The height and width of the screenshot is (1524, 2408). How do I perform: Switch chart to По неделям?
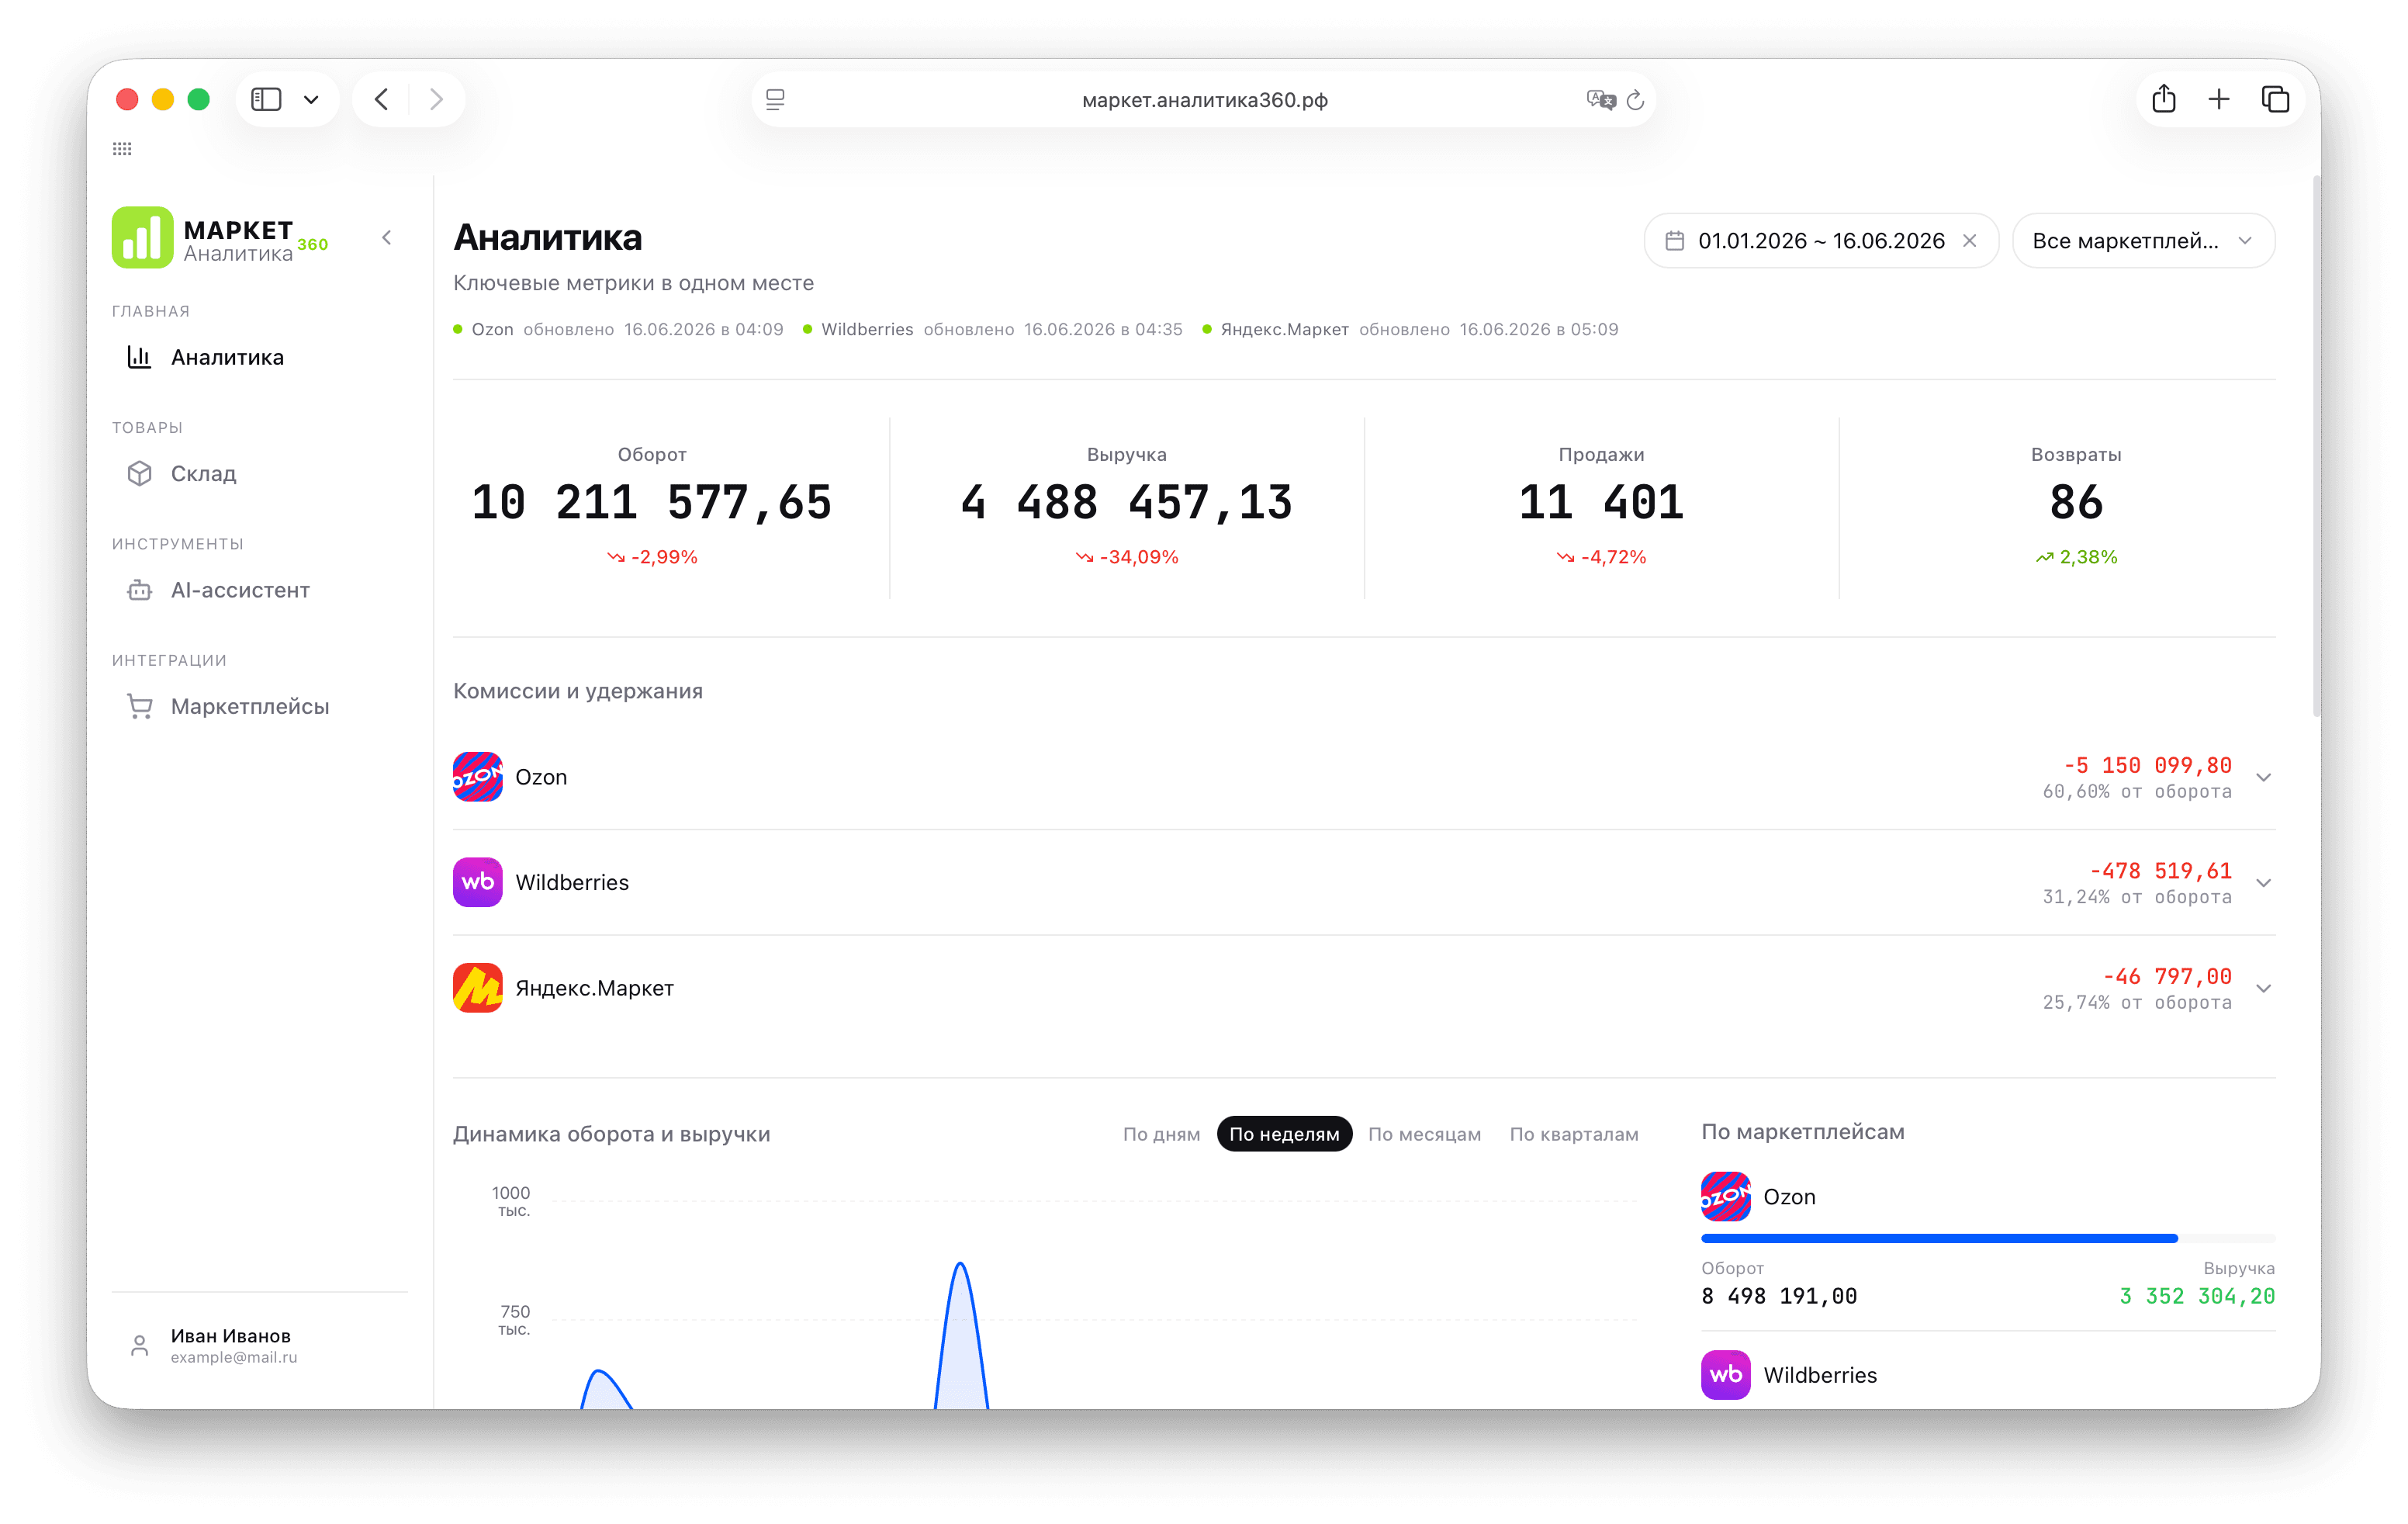coord(1284,1133)
